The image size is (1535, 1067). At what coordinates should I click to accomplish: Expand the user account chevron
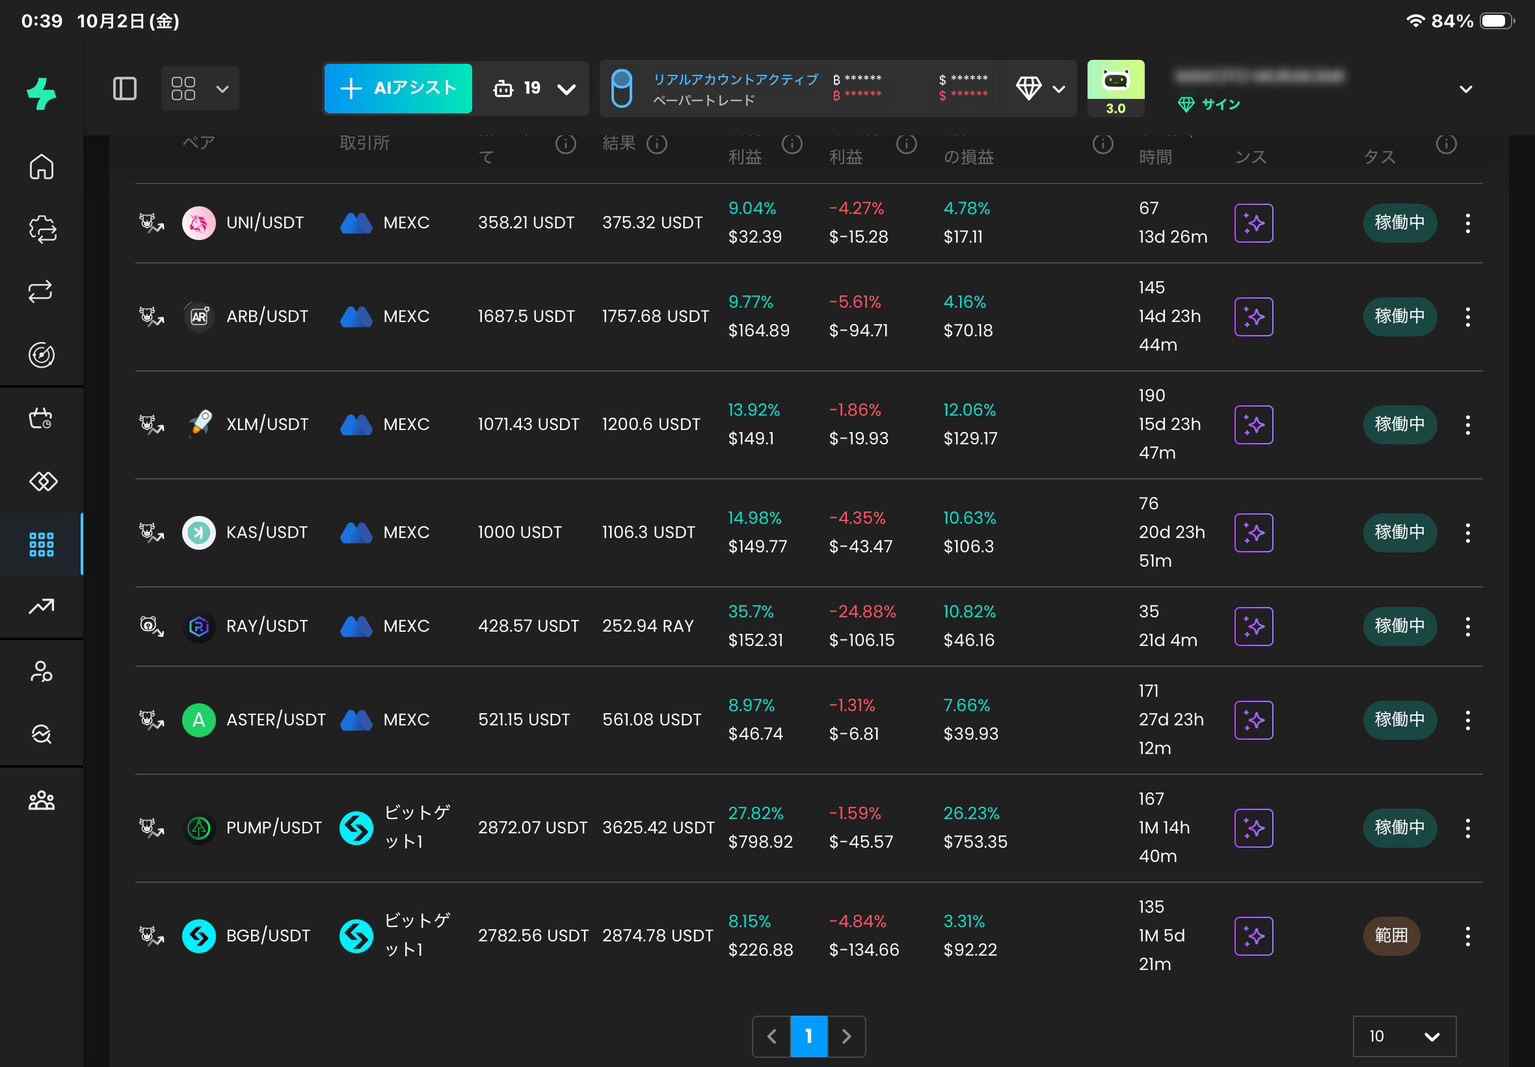(x=1466, y=89)
